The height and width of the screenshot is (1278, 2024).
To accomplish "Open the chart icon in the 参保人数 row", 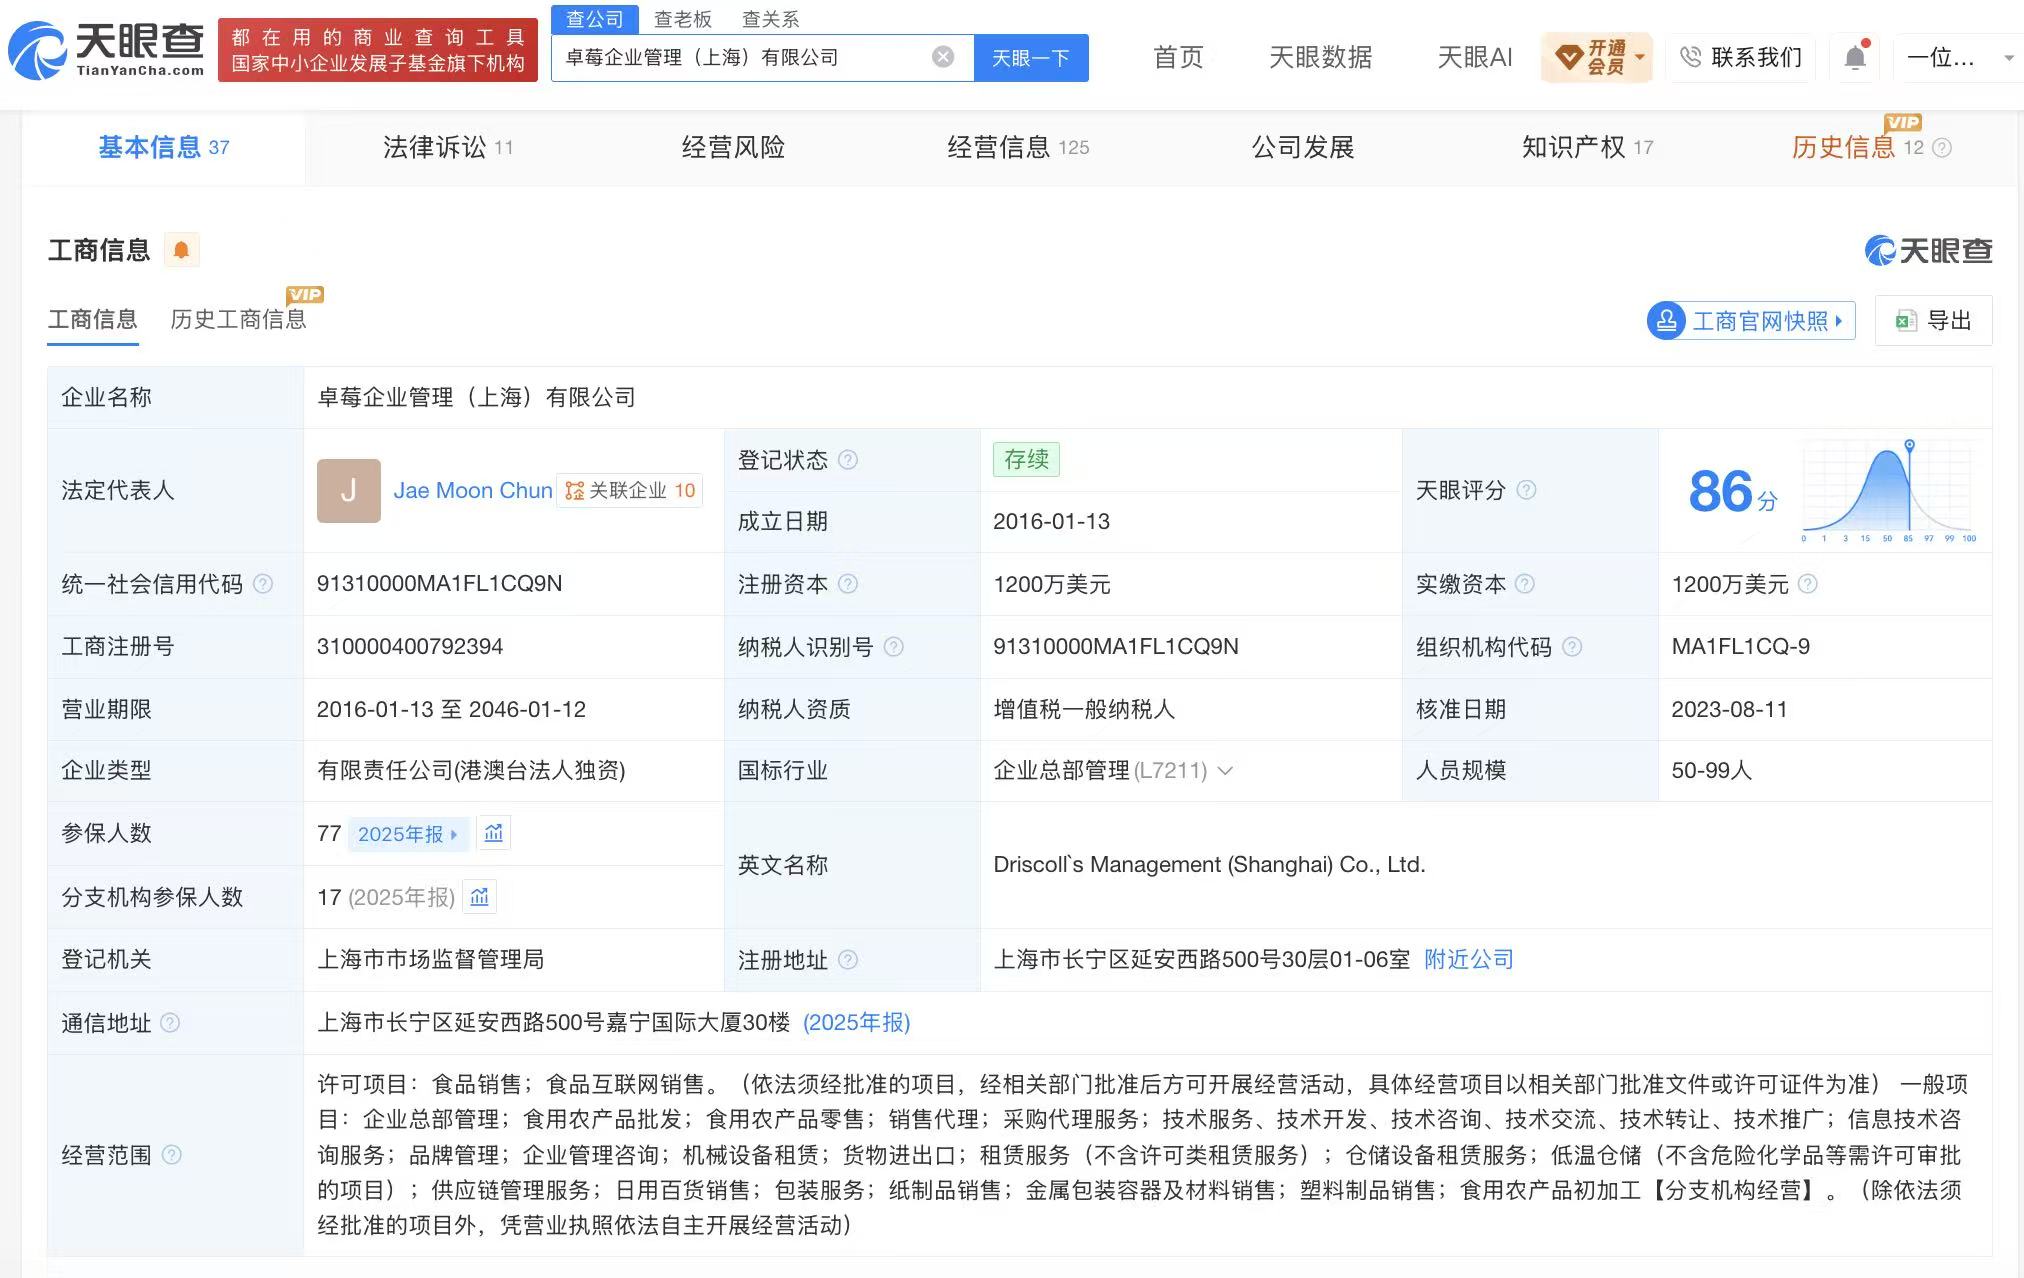I will [494, 833].
